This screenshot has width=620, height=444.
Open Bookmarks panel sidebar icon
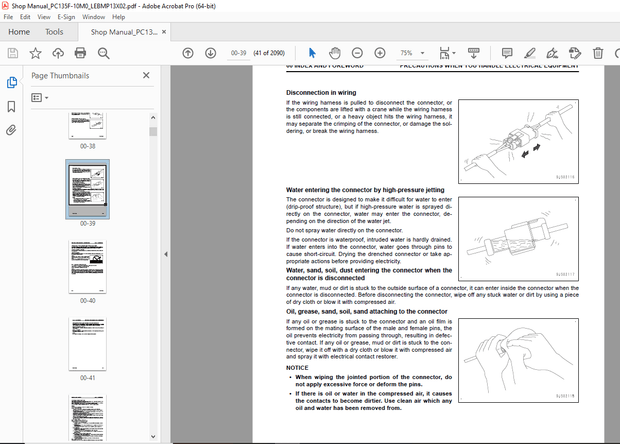click(x=11, y=106)
